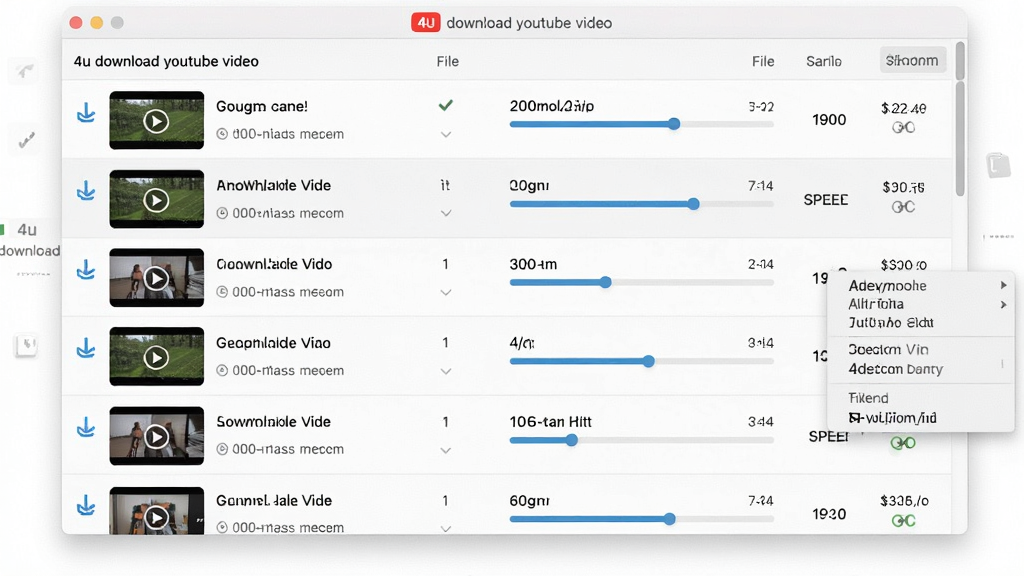Click Sarile column header
The image size is (1024, 576).
pyautogui.click(x=824, y=61)
